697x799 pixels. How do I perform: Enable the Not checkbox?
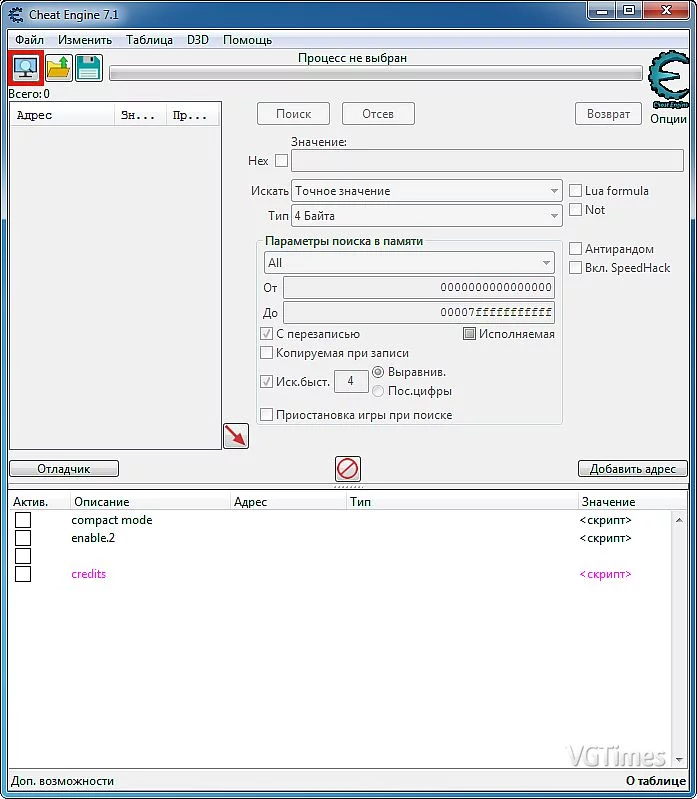tap(575, 209)
